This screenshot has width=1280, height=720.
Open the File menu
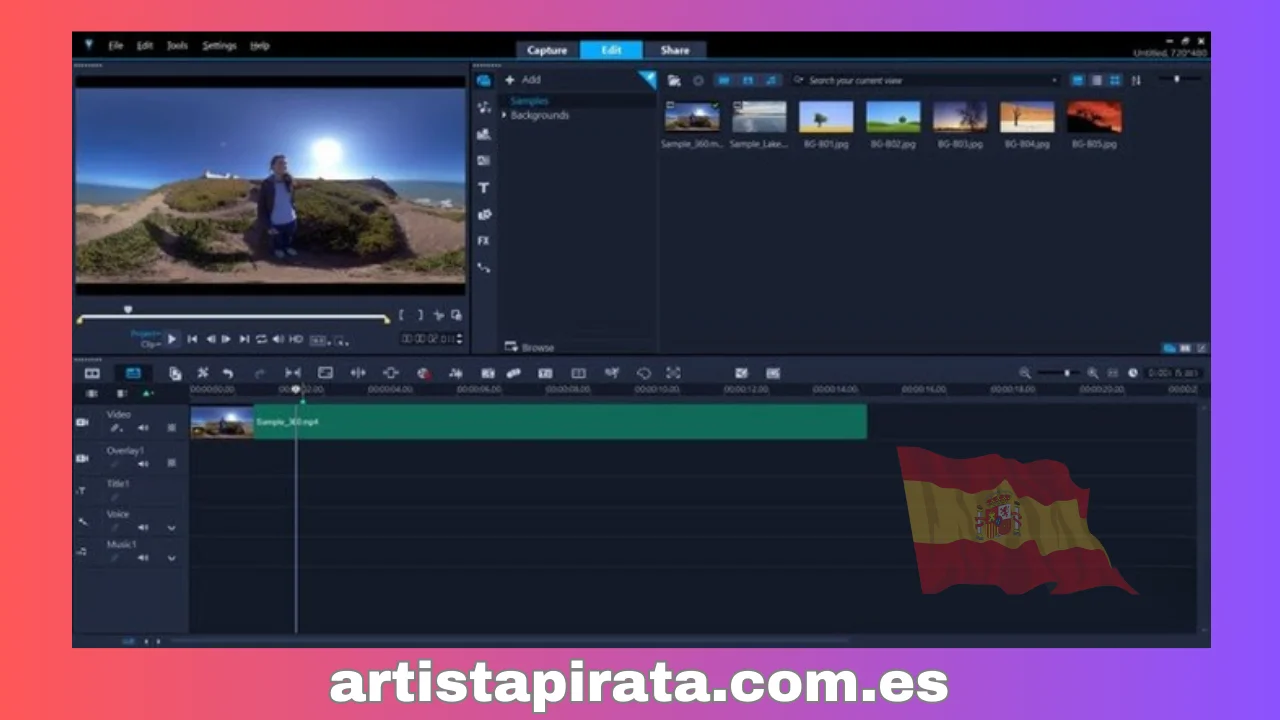pos(116,46)
